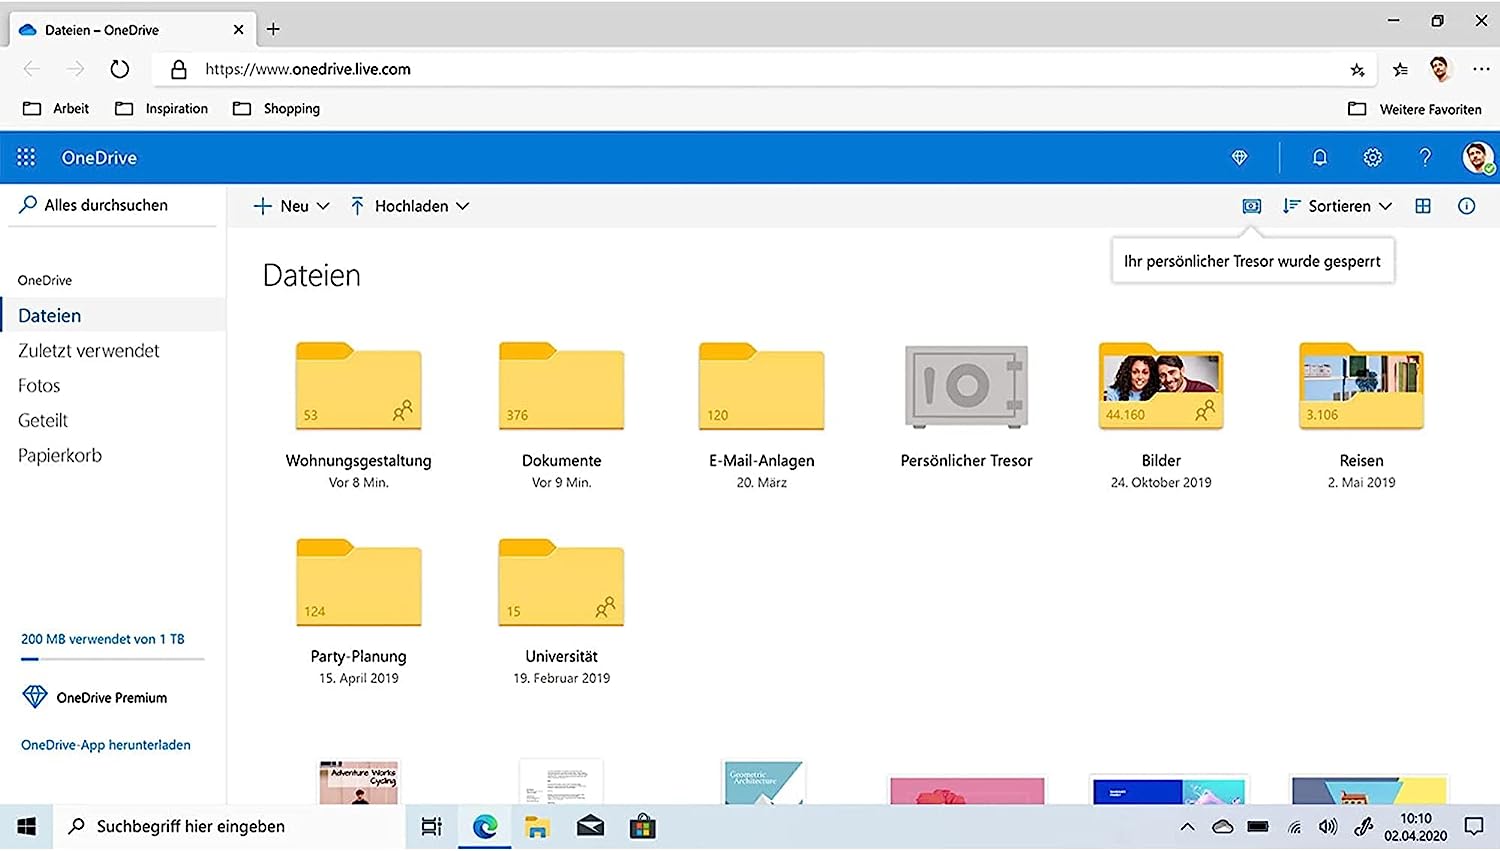Open Microsoft Edge from the taskbar
Viewport: 1500px width, 851px height.
(485, 827)
